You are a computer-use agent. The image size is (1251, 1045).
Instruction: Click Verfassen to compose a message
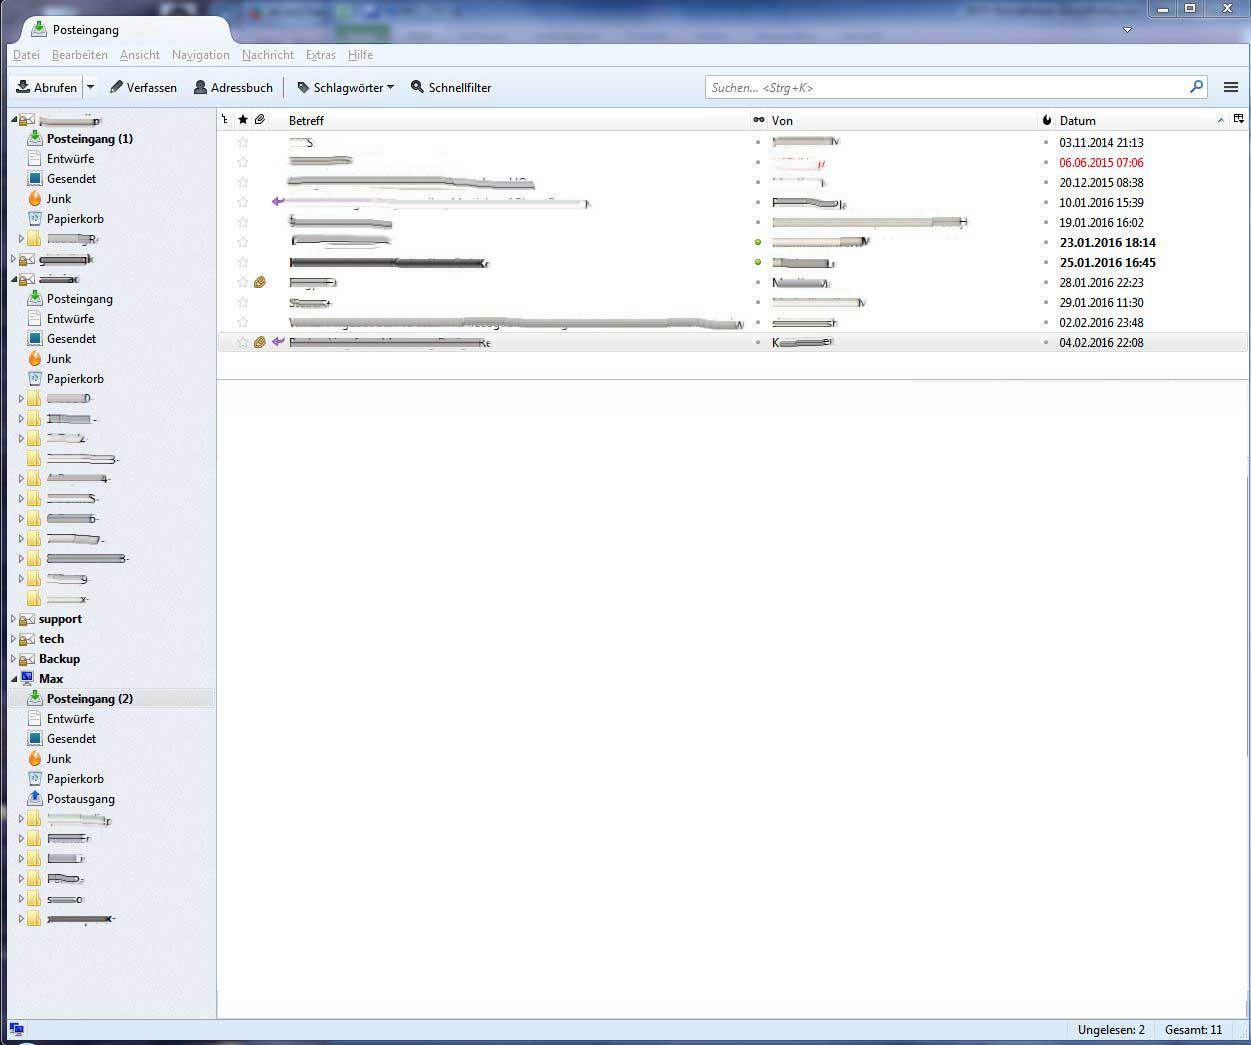click(143, 87)
